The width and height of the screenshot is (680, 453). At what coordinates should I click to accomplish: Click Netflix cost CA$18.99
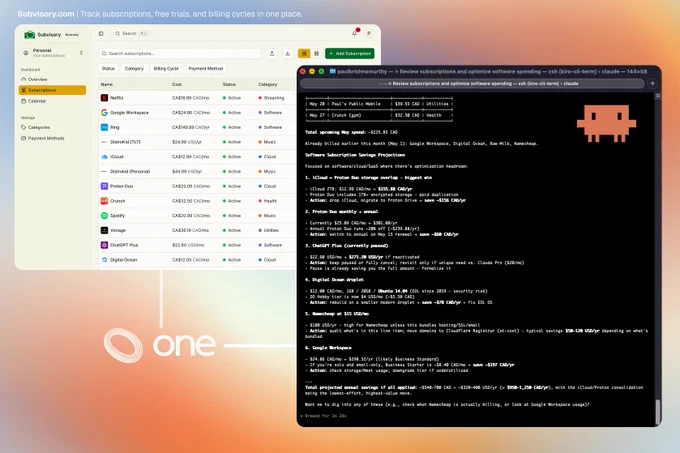click(190, 98)
